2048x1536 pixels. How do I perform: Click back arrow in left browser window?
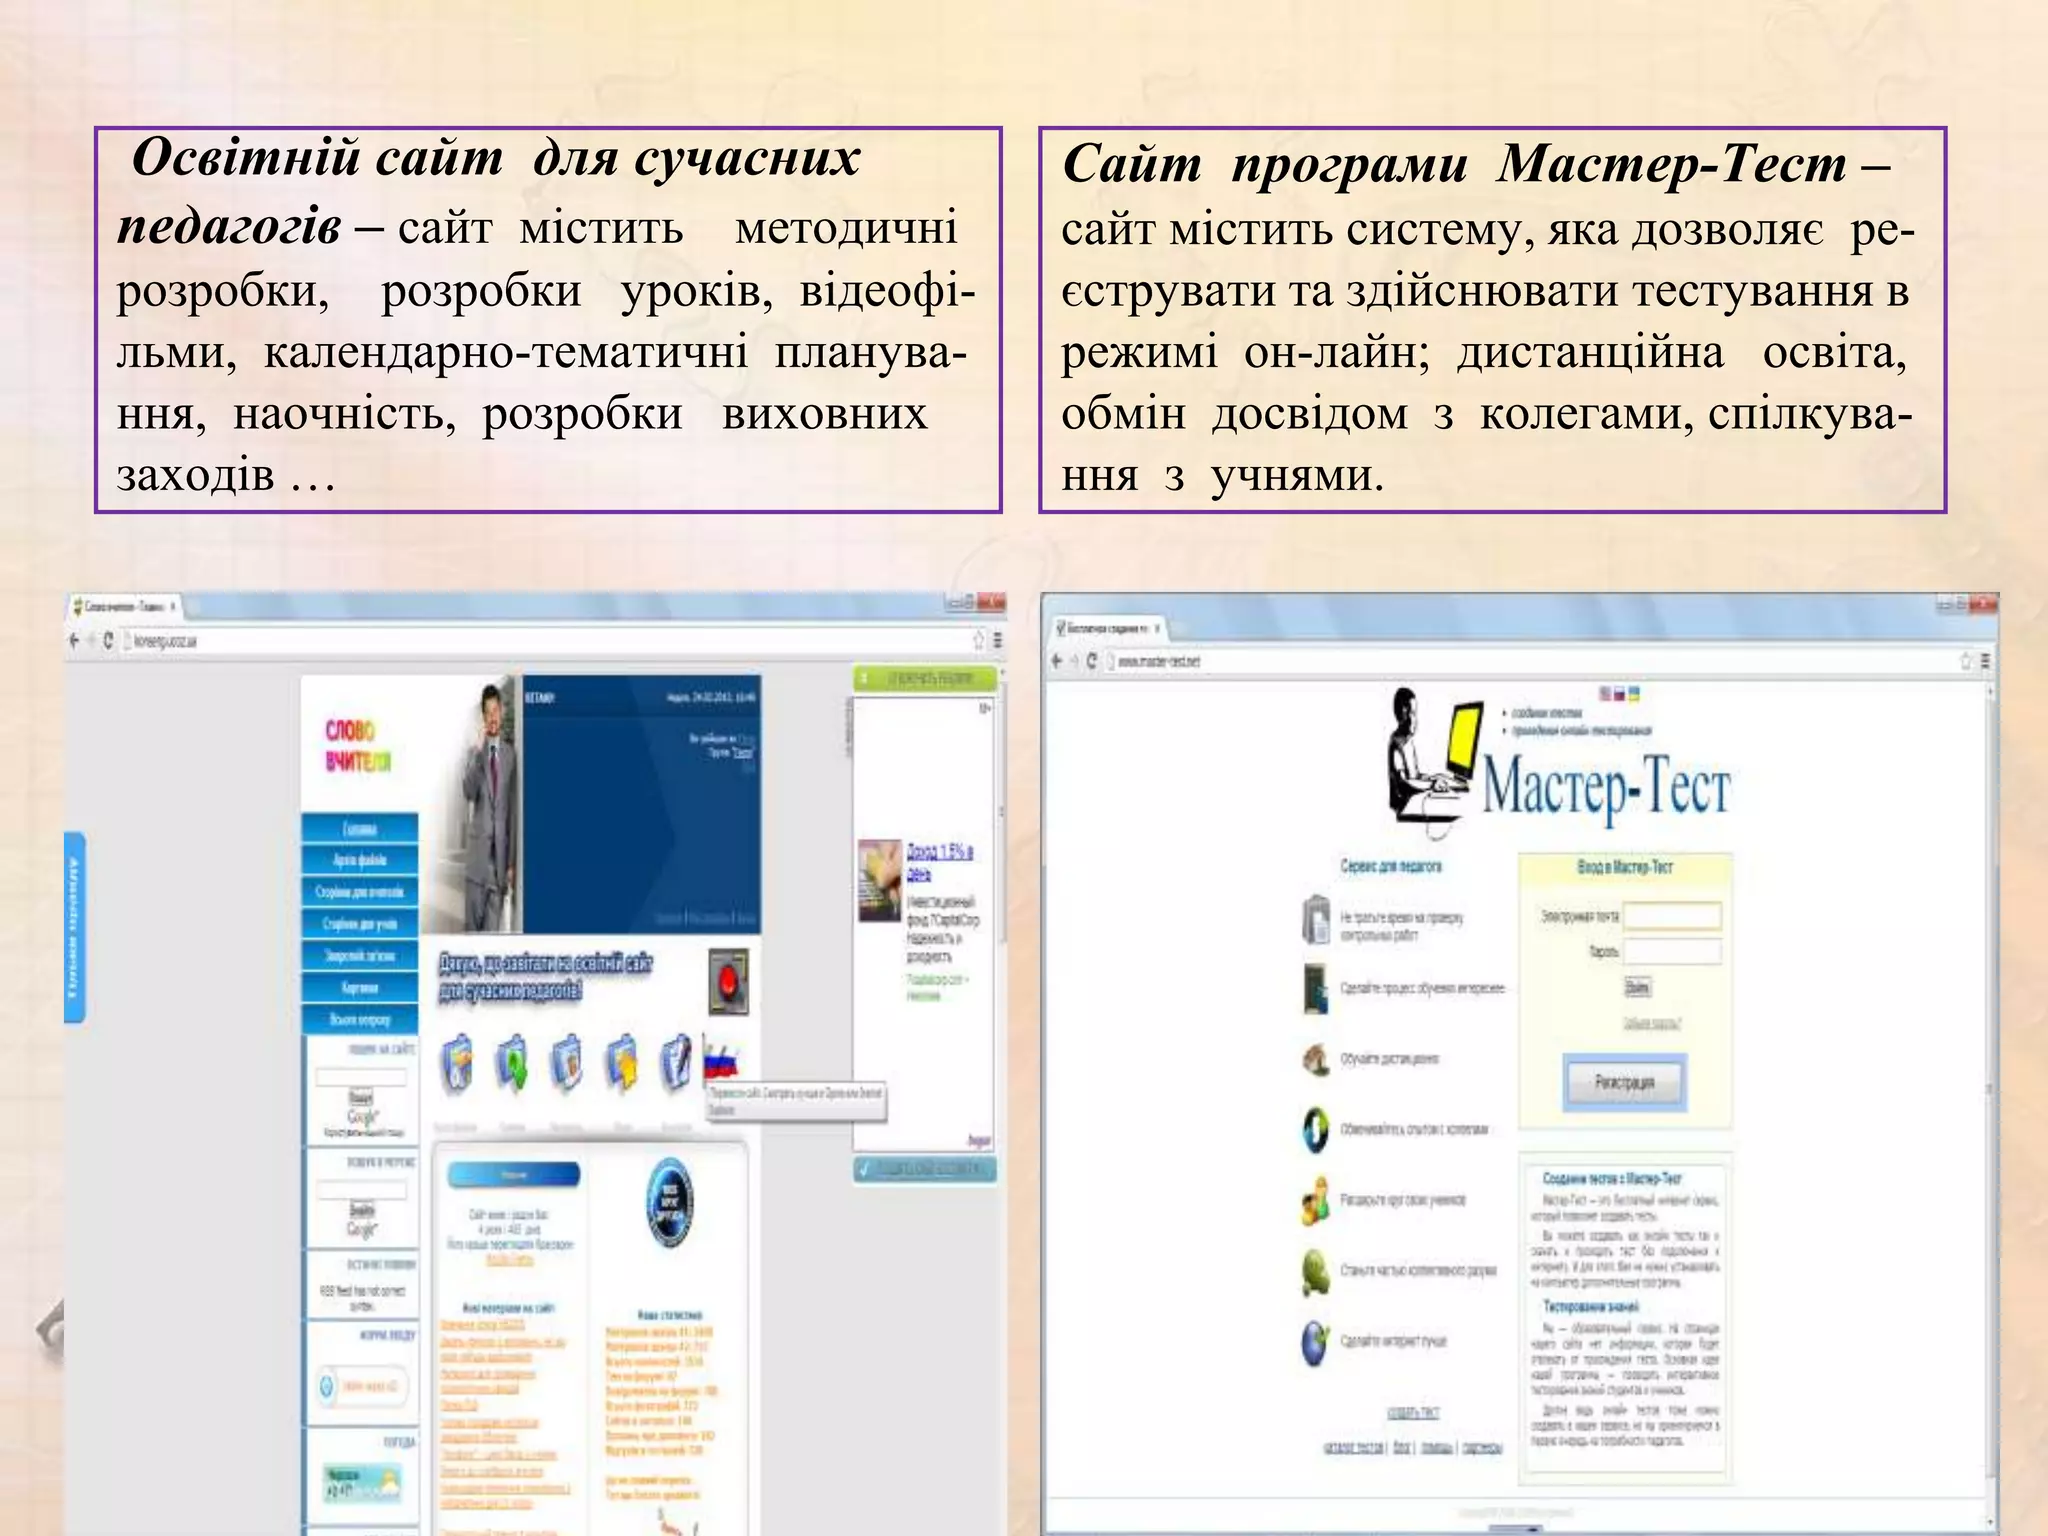pos(75,640)
